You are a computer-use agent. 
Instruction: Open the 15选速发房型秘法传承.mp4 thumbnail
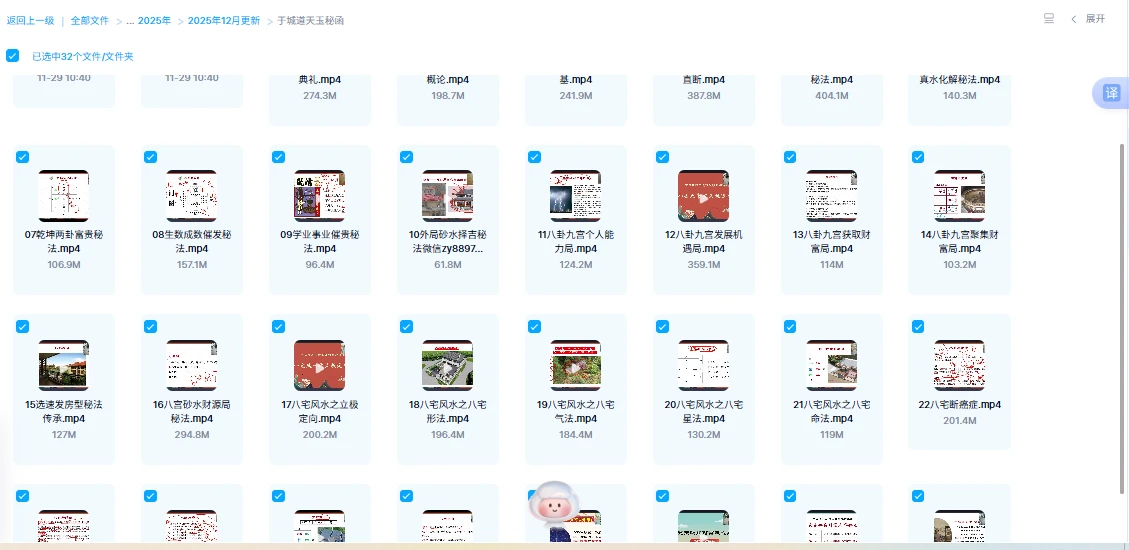pos(63,365)
